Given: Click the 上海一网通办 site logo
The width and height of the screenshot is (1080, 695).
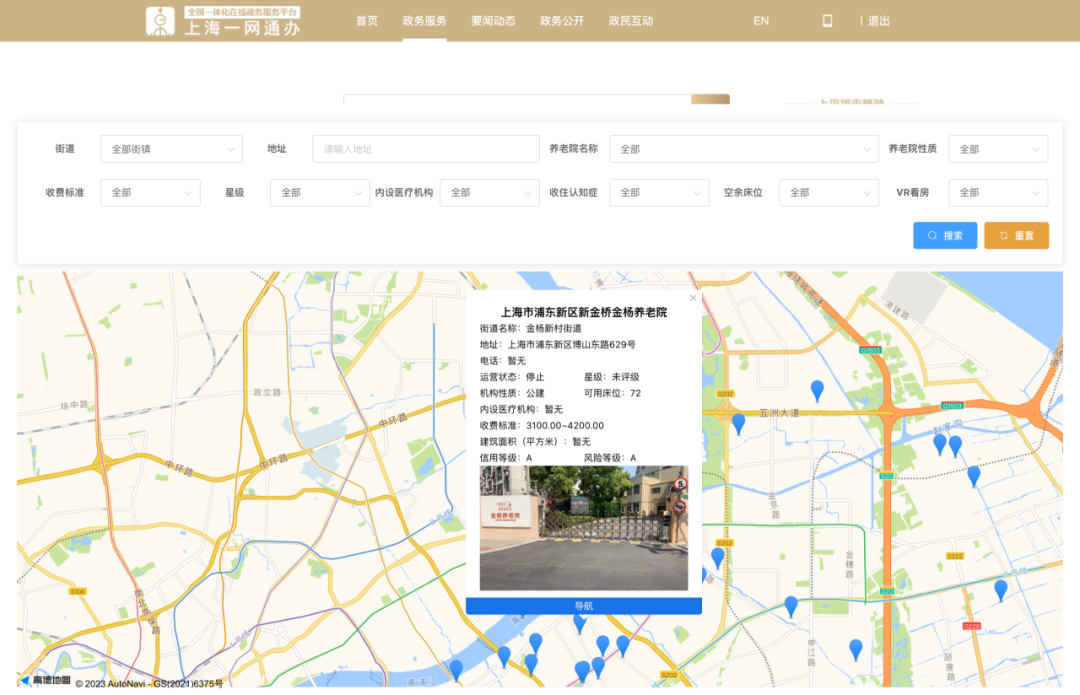Looking at the screenshot, I should click(x=222, y=20).
